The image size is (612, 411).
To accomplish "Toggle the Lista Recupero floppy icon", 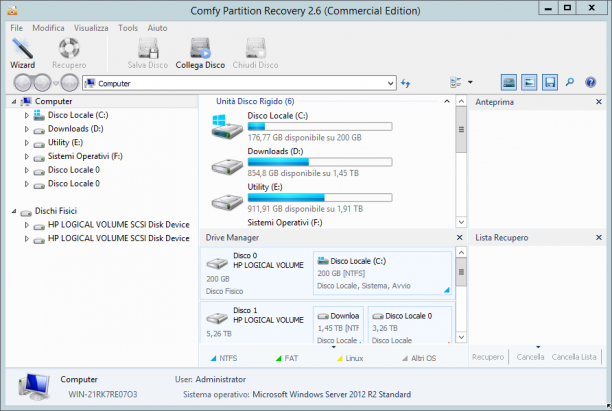I will point(550,82).
